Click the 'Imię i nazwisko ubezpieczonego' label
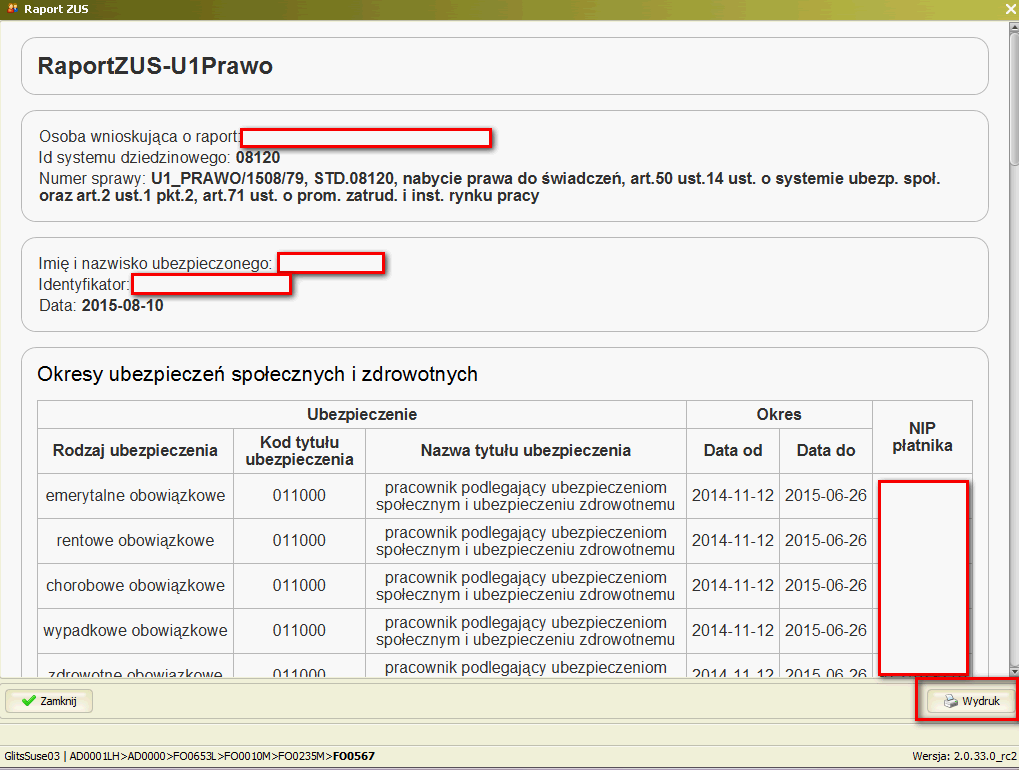Viewport: 1019px width, 770px height. [155, 263]
